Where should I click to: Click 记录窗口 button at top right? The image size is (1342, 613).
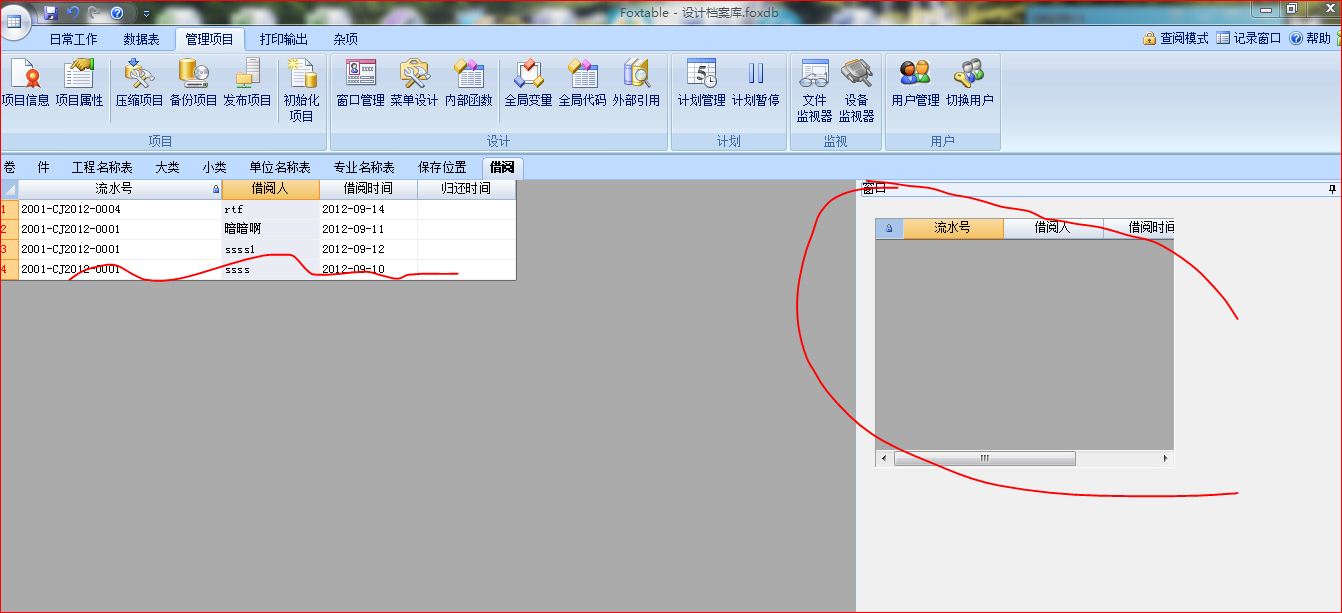(x=1249, y=39)
